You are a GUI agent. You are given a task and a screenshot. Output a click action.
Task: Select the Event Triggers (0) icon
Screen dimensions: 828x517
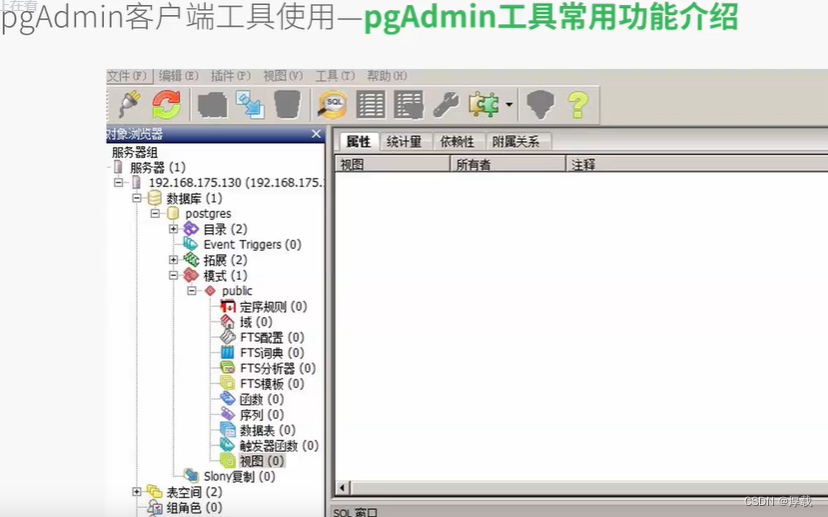191,244
